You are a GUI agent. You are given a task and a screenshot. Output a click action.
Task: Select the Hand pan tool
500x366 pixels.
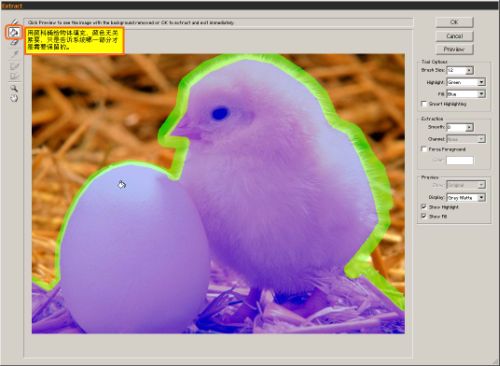(x=14, y=98)
